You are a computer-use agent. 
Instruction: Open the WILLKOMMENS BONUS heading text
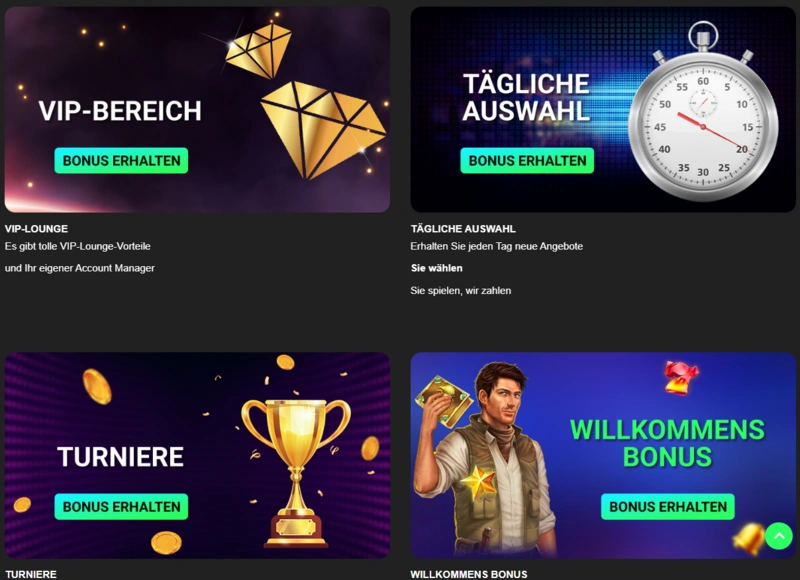469,574
